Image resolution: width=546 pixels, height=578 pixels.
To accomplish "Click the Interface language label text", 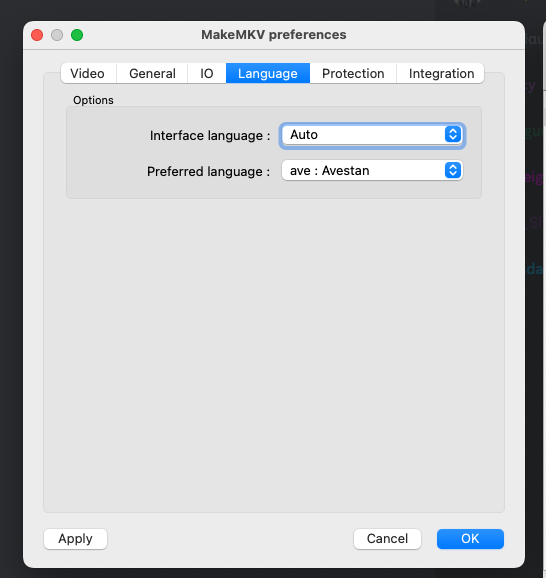I will tap(210, 136).
